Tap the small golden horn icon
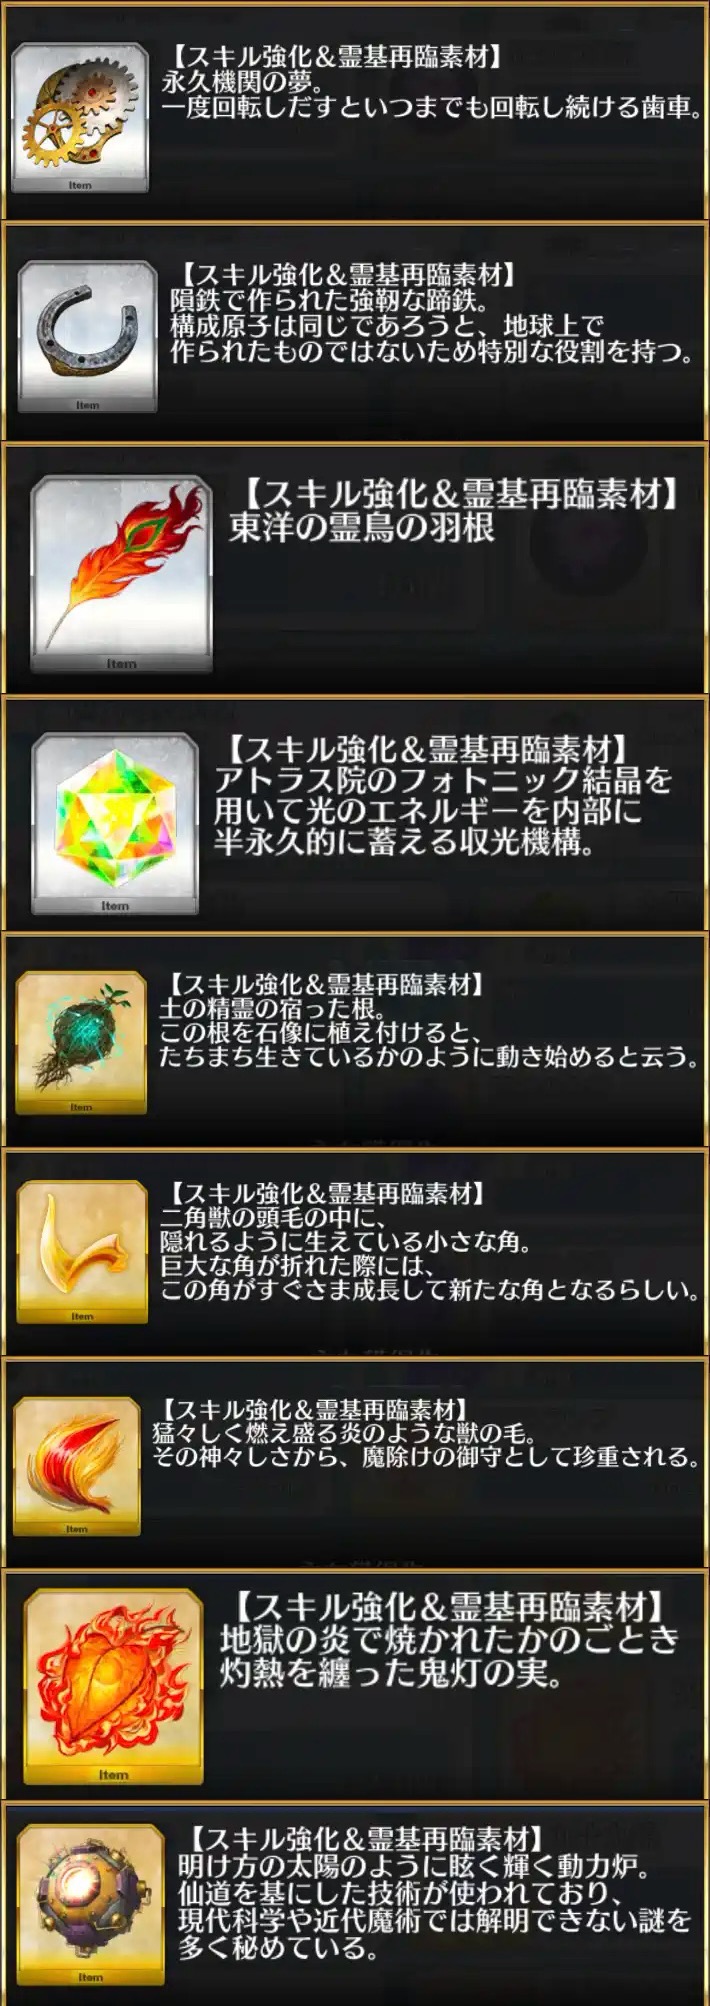Image resolution: width=710 pixels, height=2006 pixels. click(82, 1252)
